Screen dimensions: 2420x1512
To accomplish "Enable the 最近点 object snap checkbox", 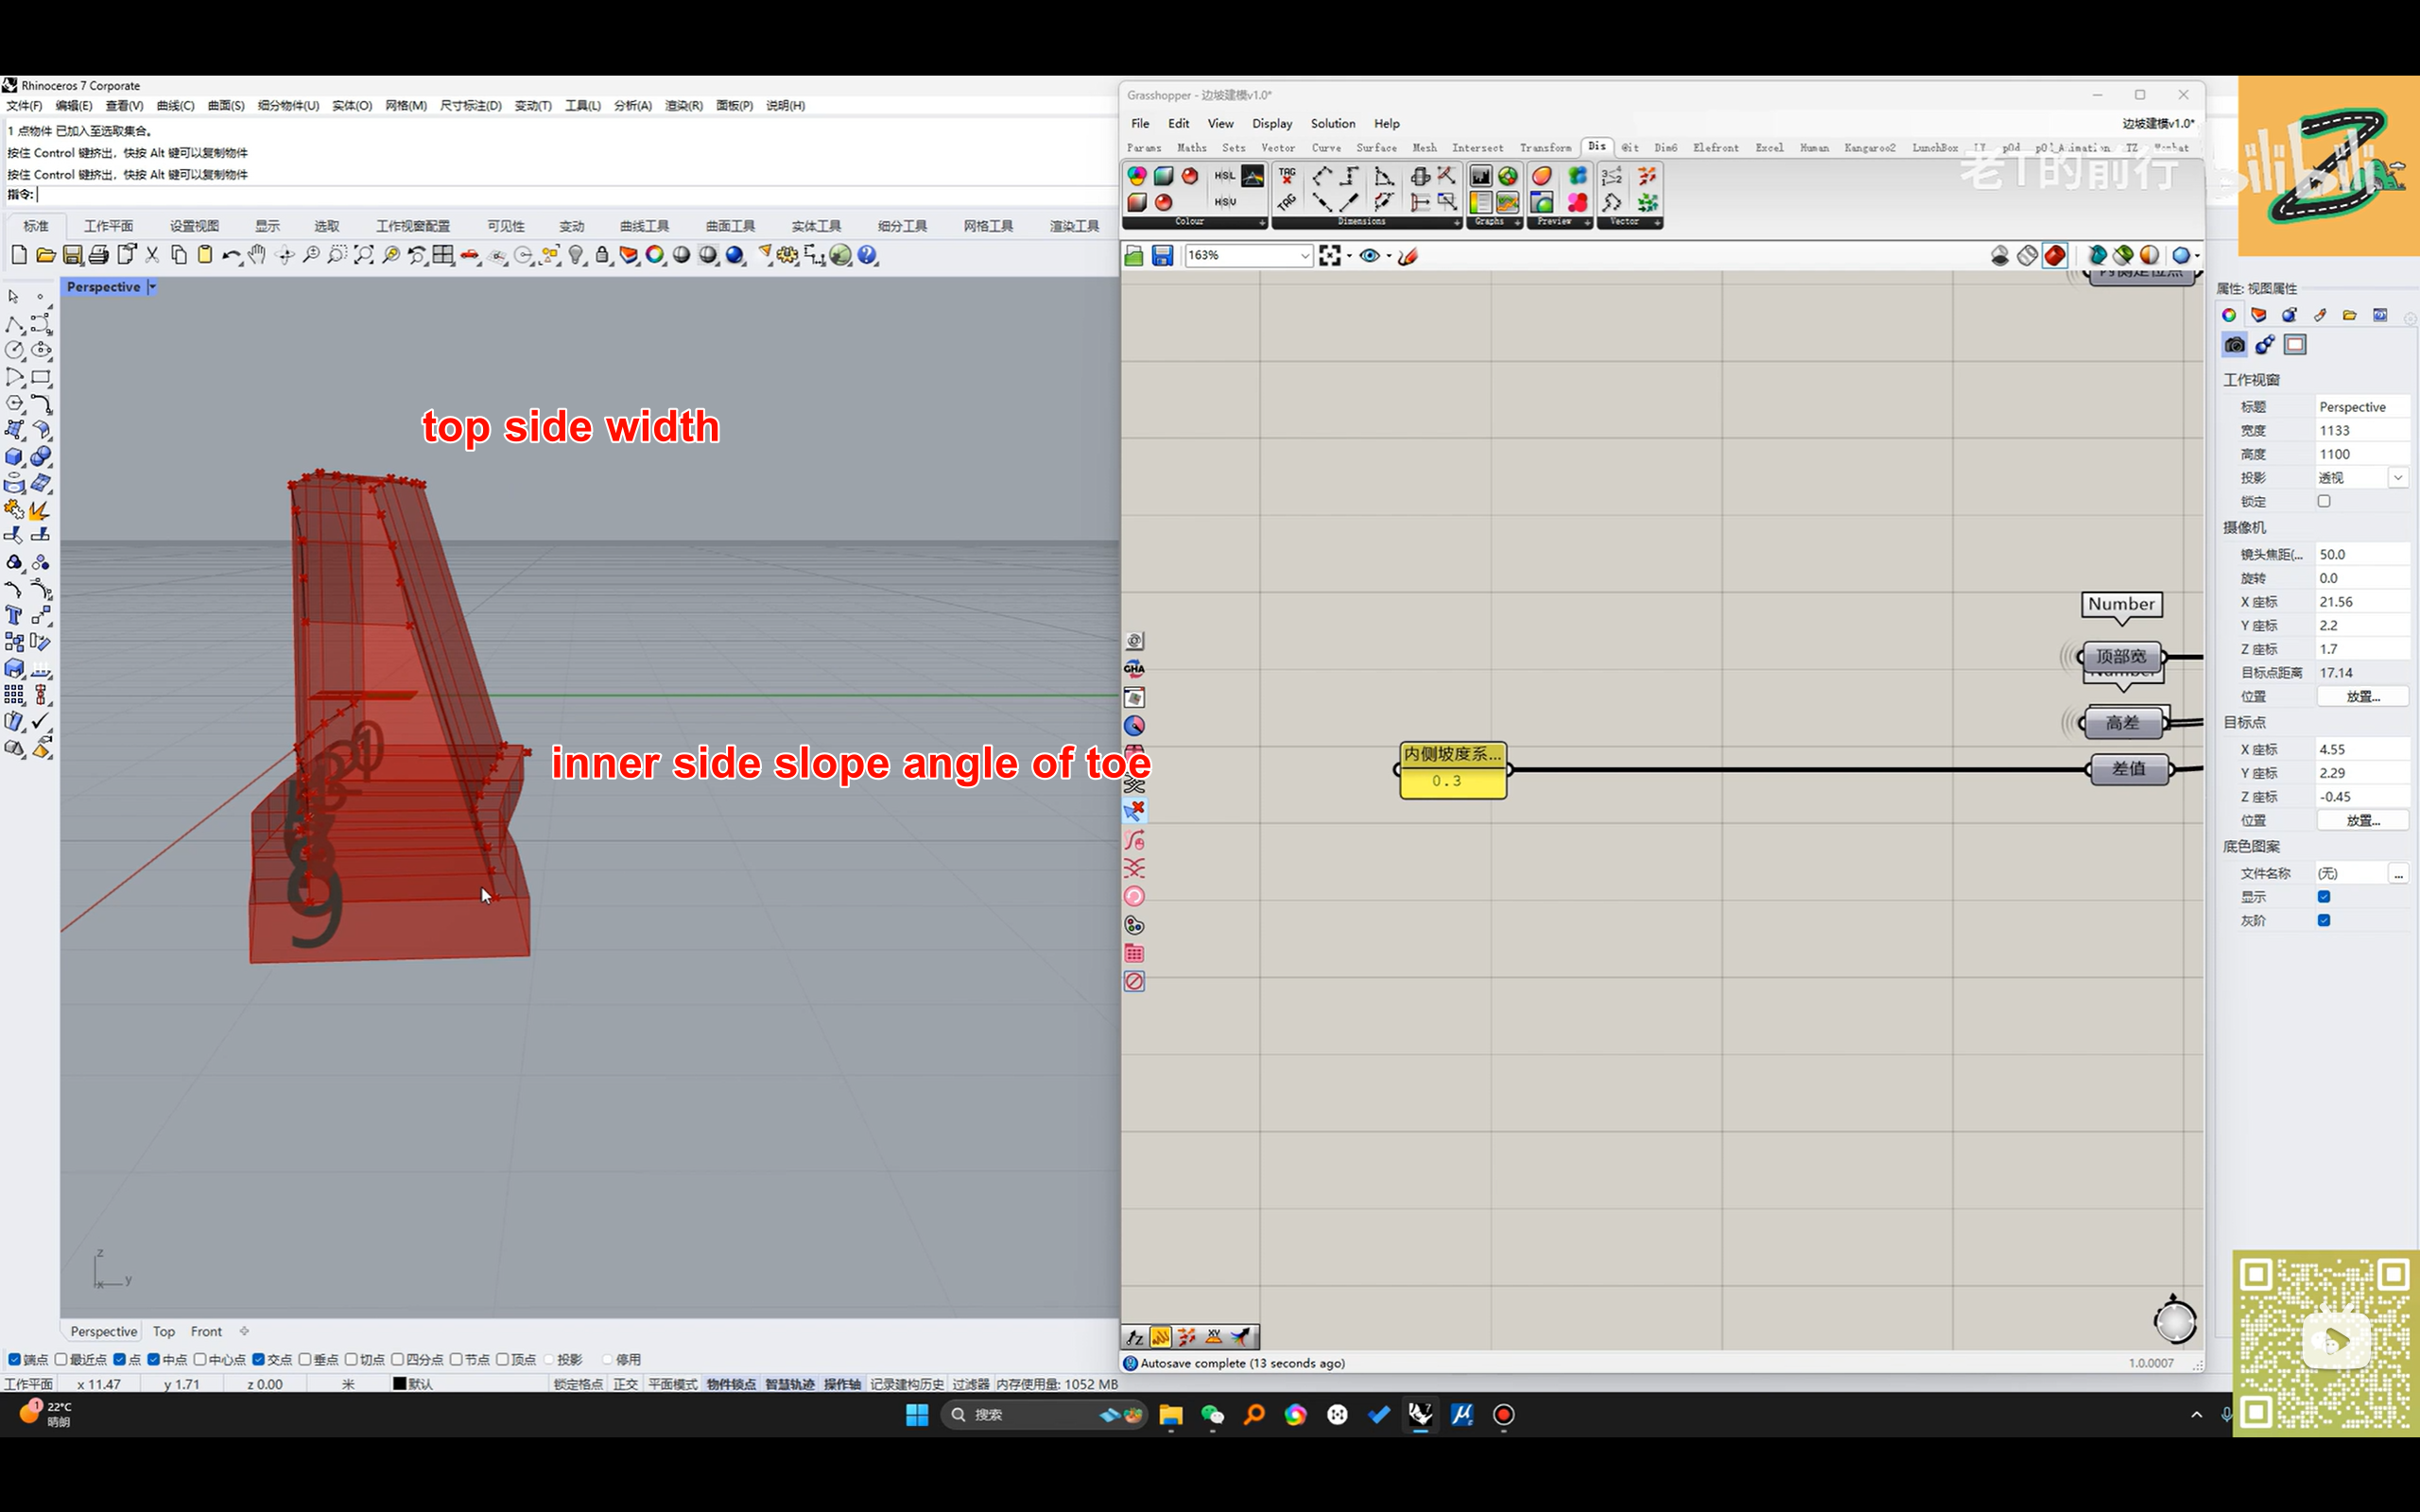I will tap(62, 1359).
